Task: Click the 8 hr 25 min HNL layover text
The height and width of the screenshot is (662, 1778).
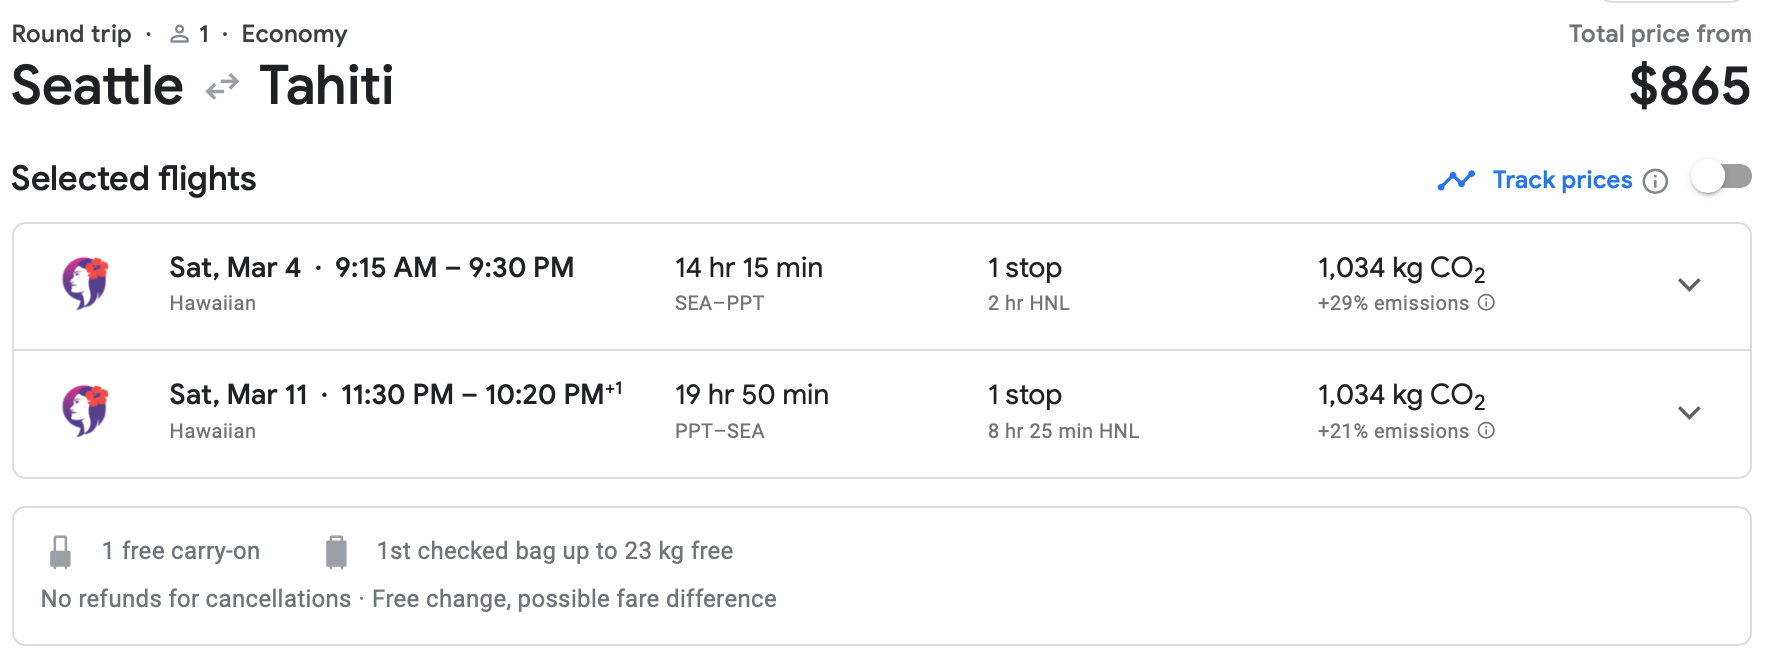Action: click(x=1063, y=431)
